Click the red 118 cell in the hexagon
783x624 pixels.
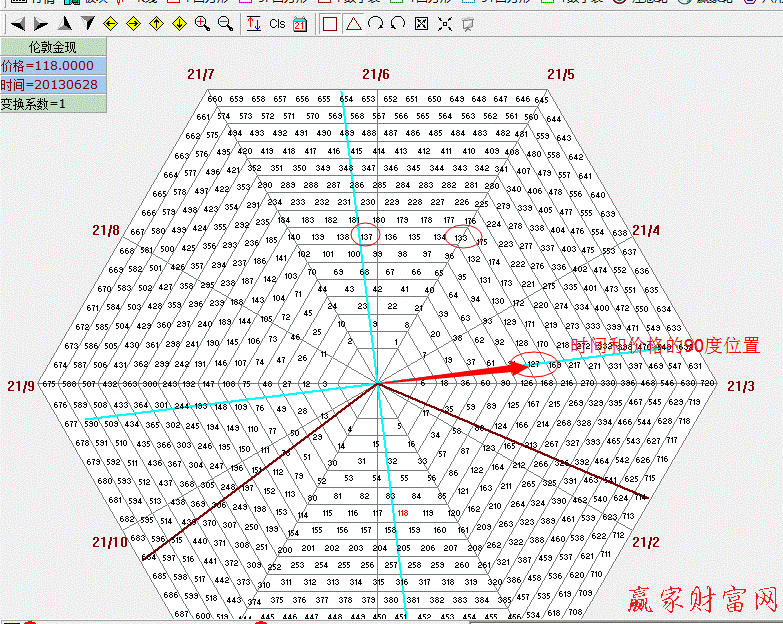pos(403,513)
